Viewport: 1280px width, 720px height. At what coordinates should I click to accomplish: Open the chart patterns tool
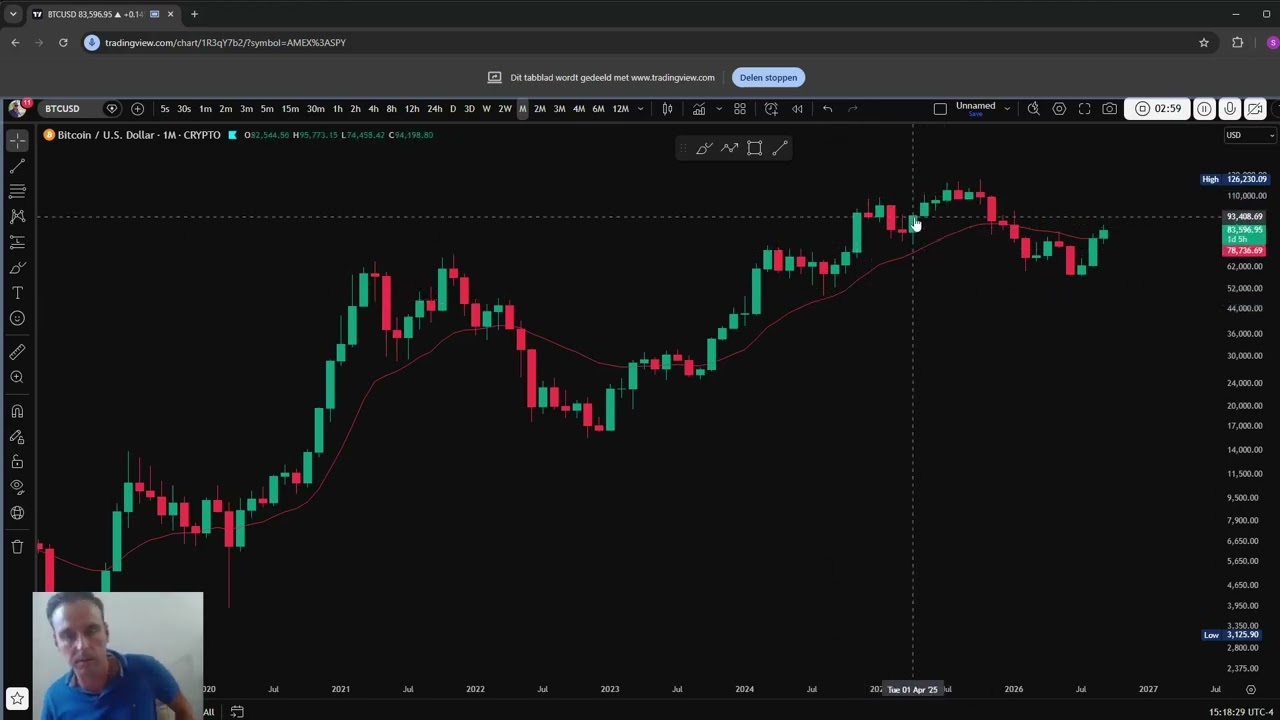[17, 216]
